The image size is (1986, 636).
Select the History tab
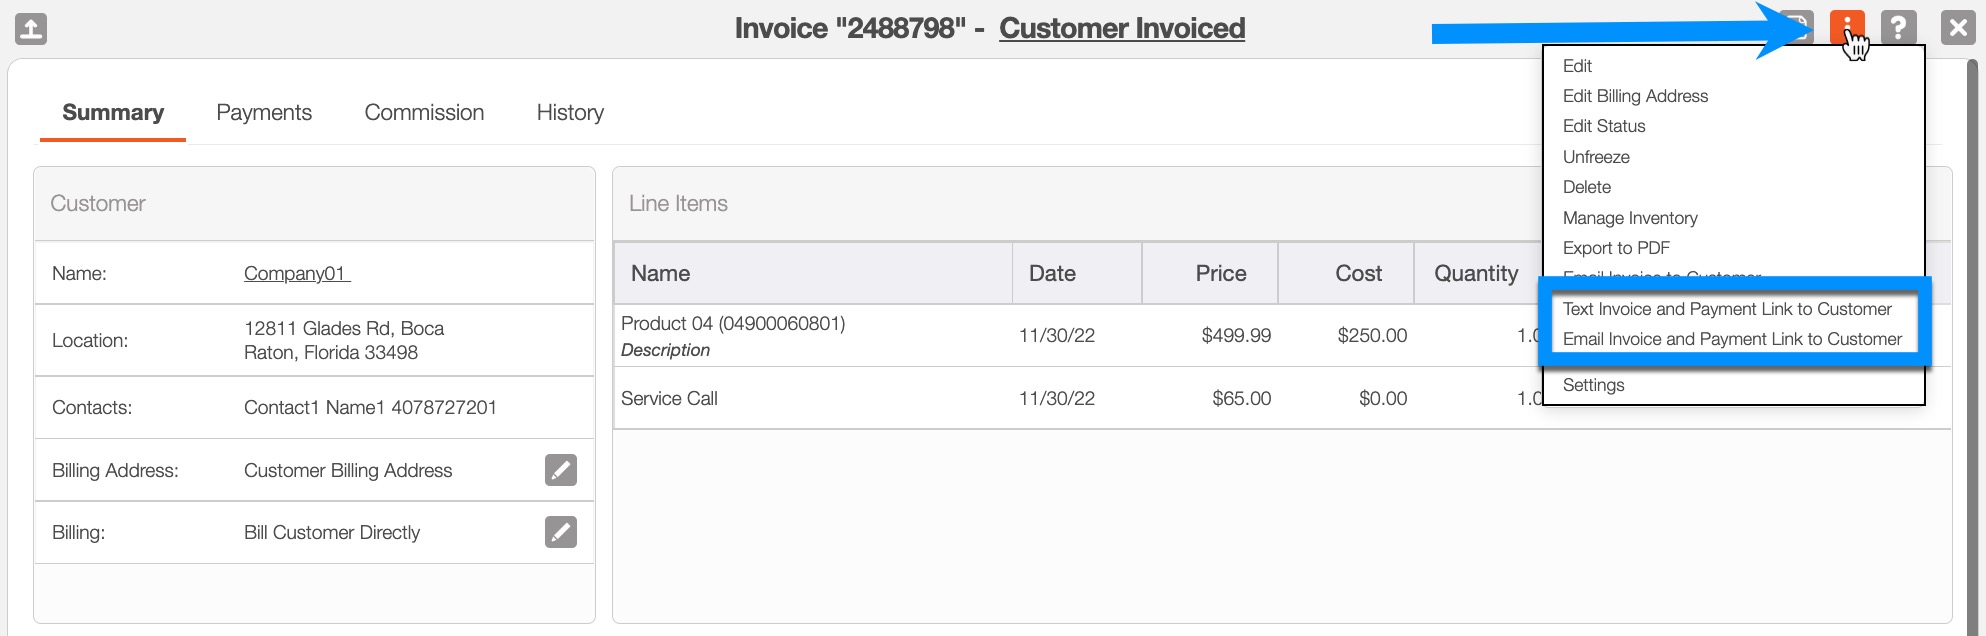click(570, 113)
